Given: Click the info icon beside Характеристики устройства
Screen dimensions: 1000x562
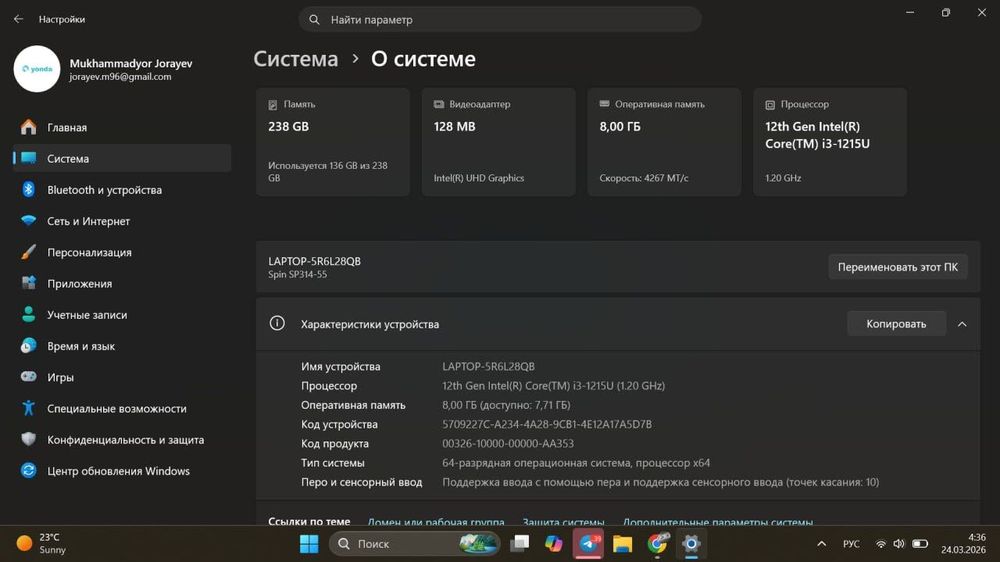Looking at the screenshot, I should click(x=277, y=323).
